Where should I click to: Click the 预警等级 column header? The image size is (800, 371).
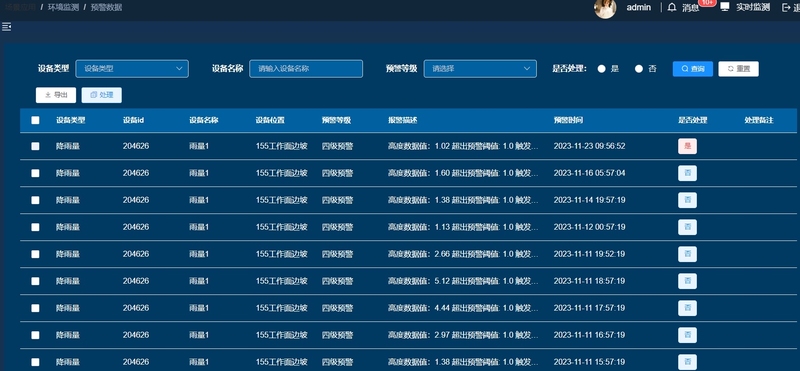[336, 120]
